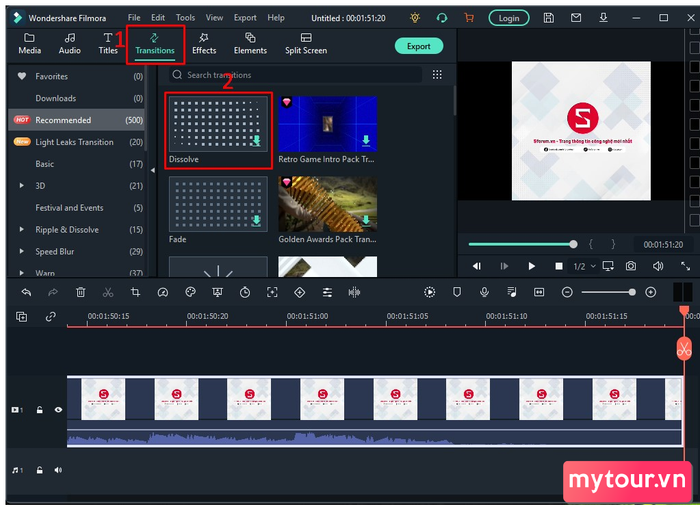
Task: Select the Fade transition thumbnail
Action: tap(218, 204)
